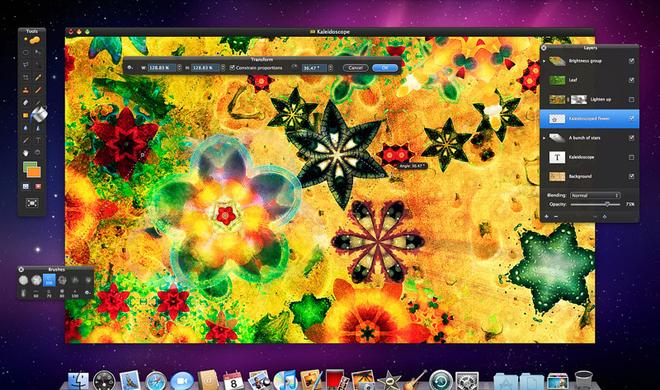This screenshot has height=390, width=660.
Task: Click the layer Opacity slider
Action: (595, 204)
